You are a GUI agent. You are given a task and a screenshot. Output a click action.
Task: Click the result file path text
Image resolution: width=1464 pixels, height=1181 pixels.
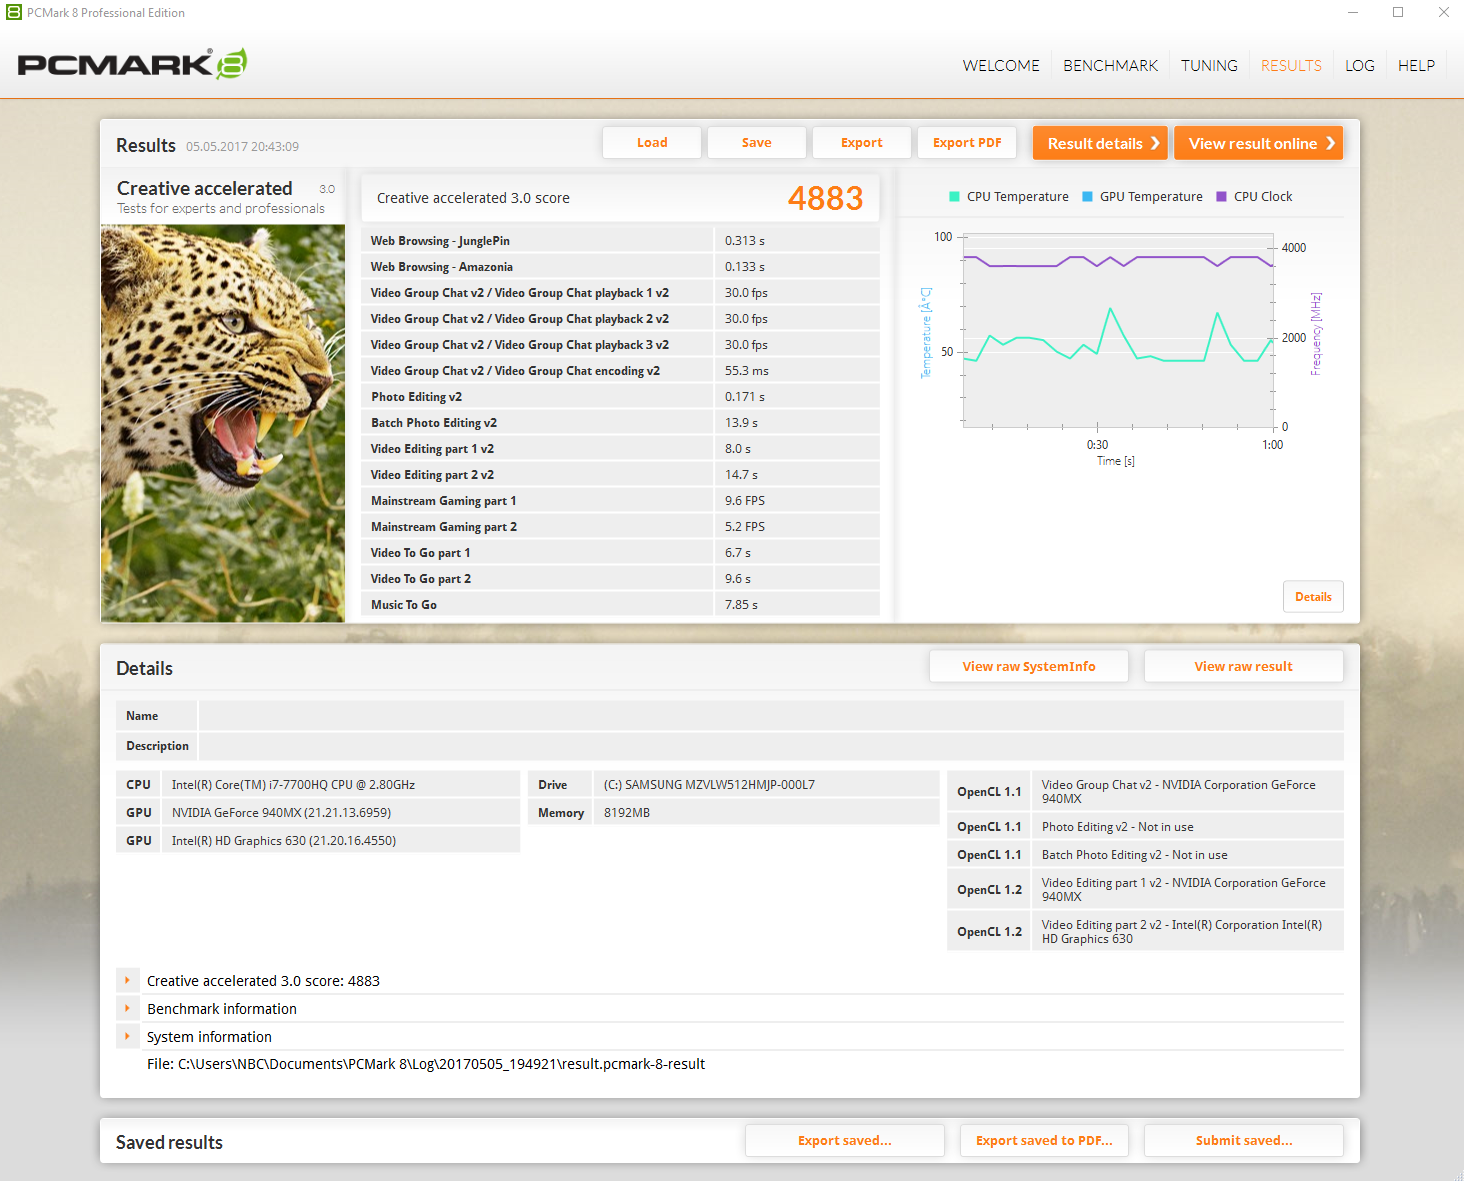(x=426, y=1064)
